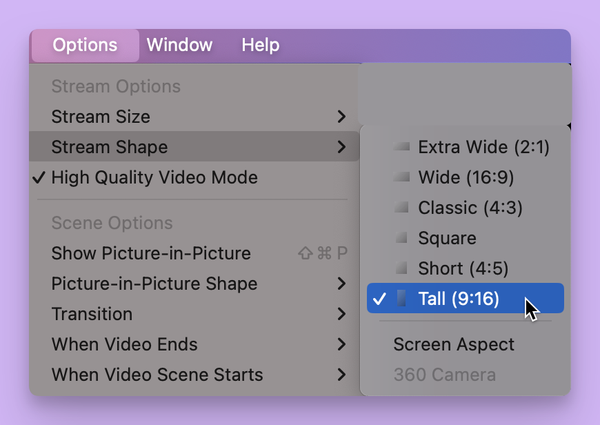This screenshot has width=600, height=425.
Task: Select the checked Tall (9:16) option
Action: [x=459, y=298]
